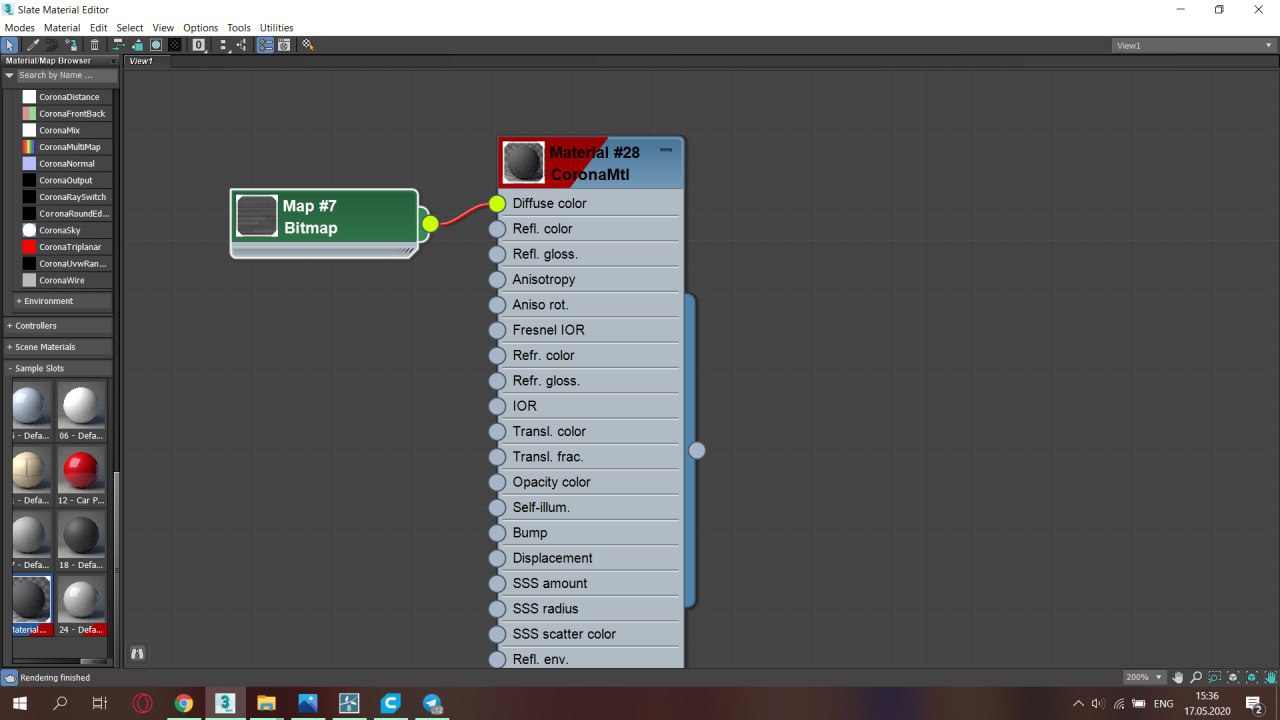The image size is (1280, 720).
Task: Switch to the View1 tab
Action: (x=142, y=61)
